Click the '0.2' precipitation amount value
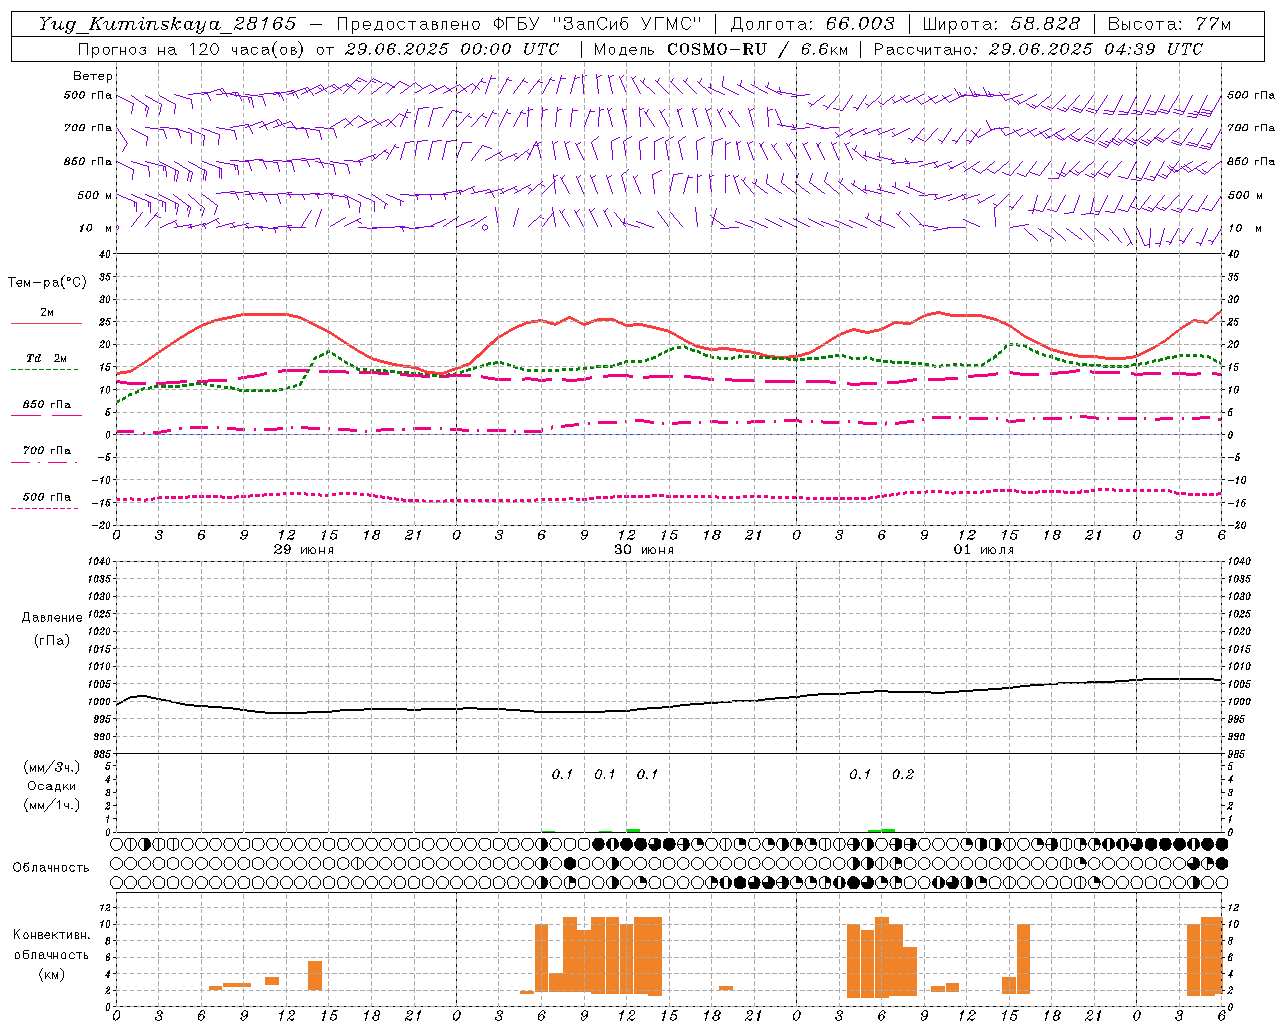1280x1024 pixels. pos(903,774)
